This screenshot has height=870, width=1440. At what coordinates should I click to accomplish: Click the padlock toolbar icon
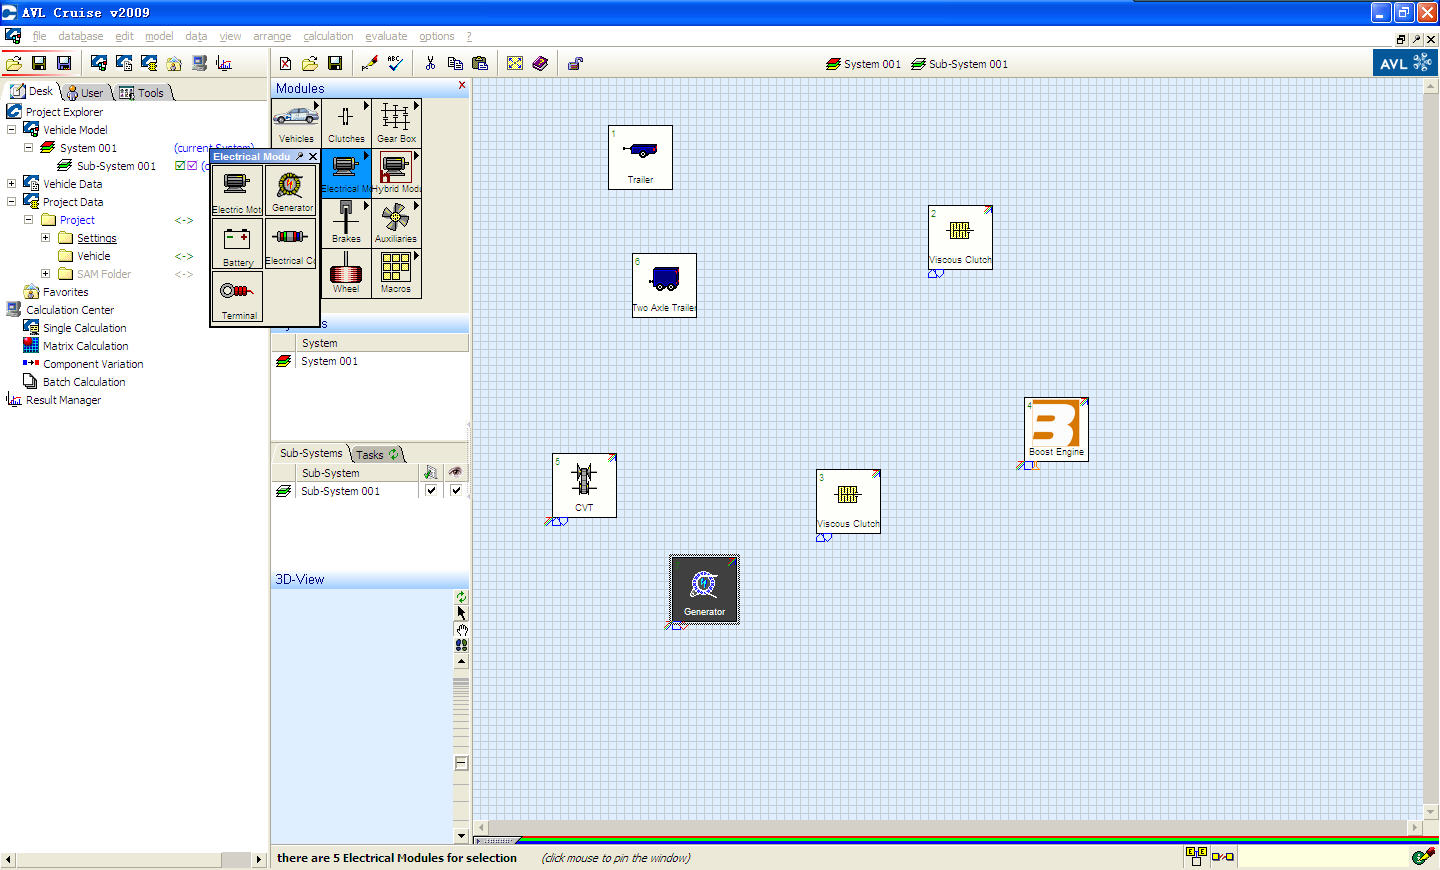coord(575,63)
